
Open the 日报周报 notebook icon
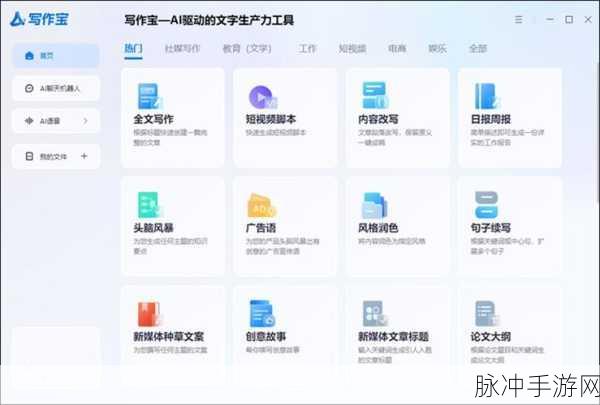click(x=487, y=96)
